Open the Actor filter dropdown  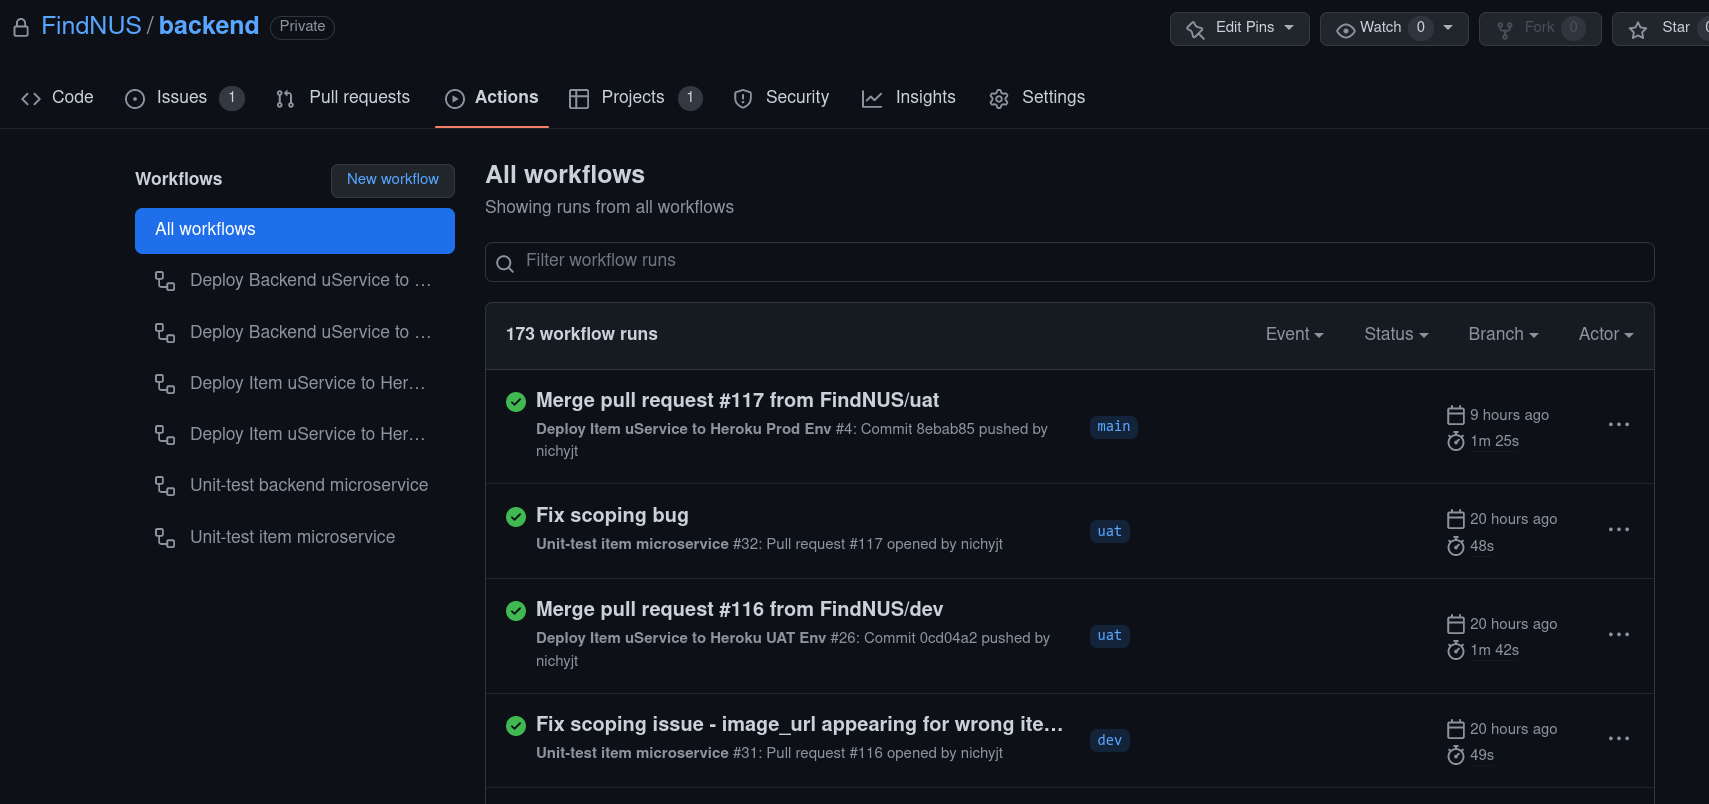coord(1606,334)
